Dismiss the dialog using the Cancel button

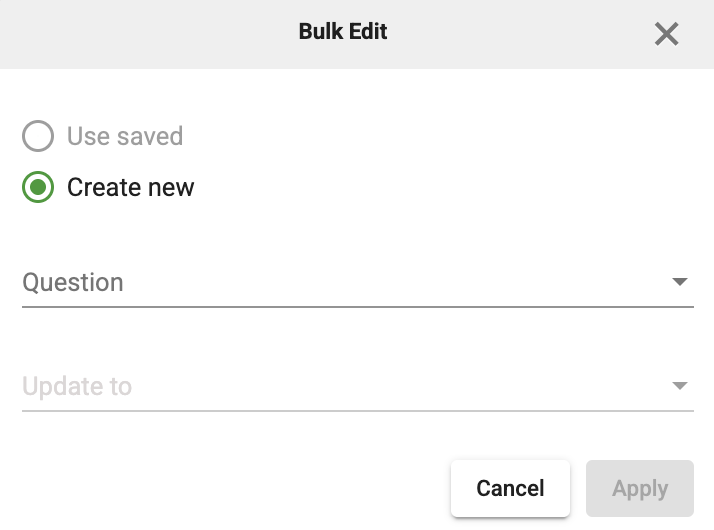pyautogui.click(x=510, y=488)
